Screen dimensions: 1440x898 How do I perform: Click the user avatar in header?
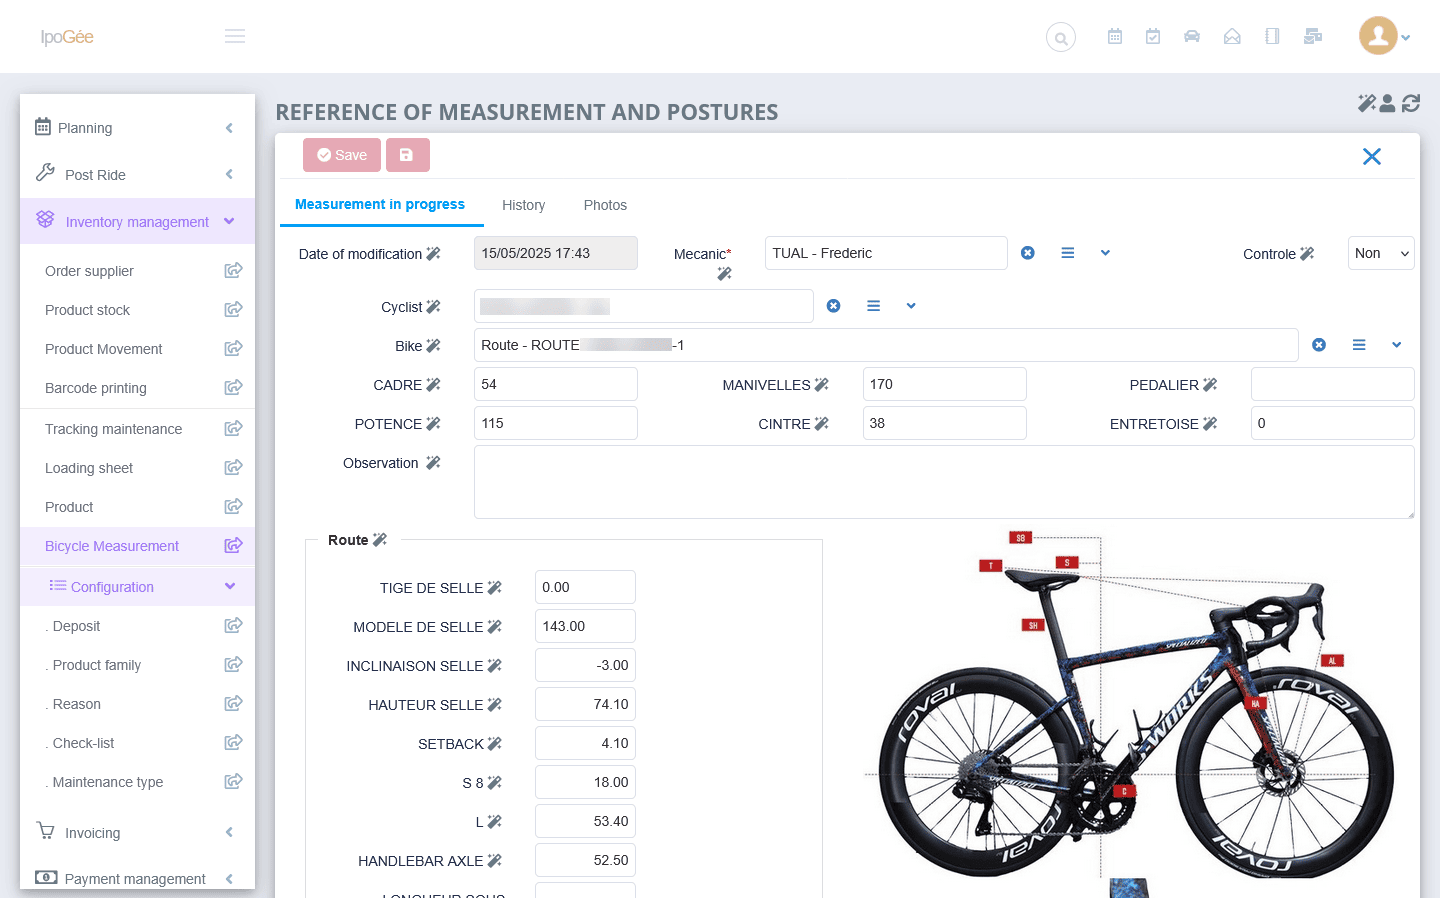1378,37
